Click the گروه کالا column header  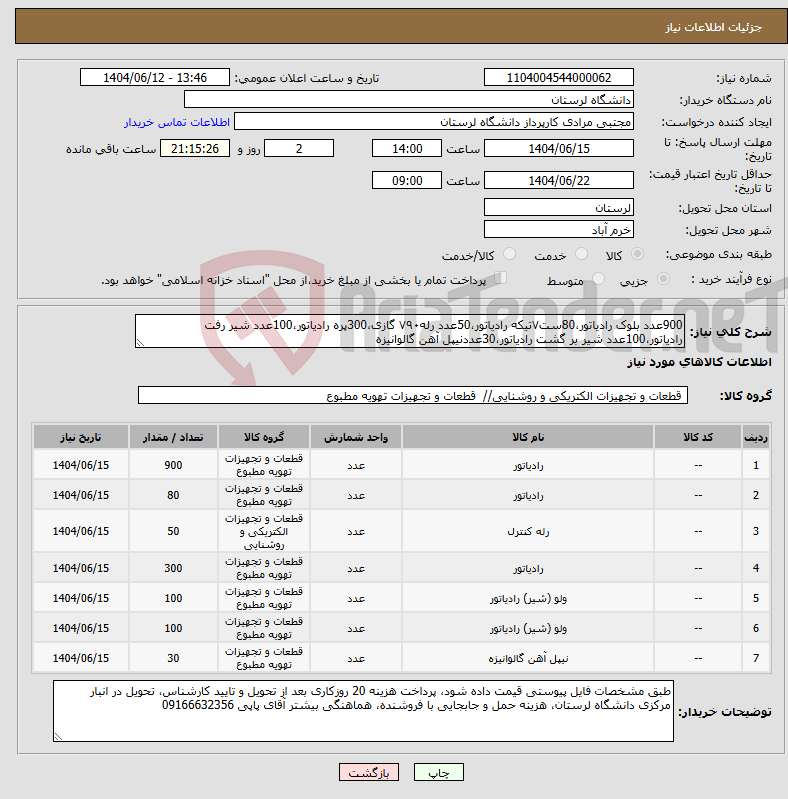[264, 437]
